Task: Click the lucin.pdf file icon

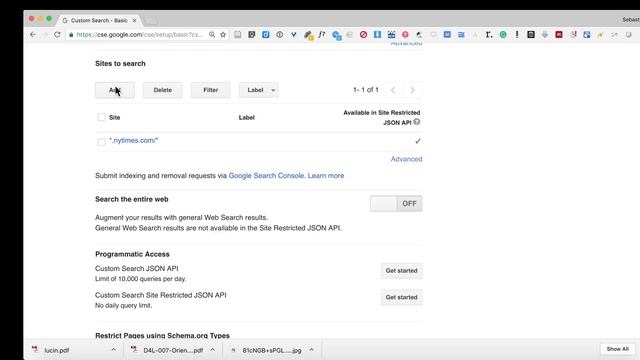Action: click(x=35, y=350)
